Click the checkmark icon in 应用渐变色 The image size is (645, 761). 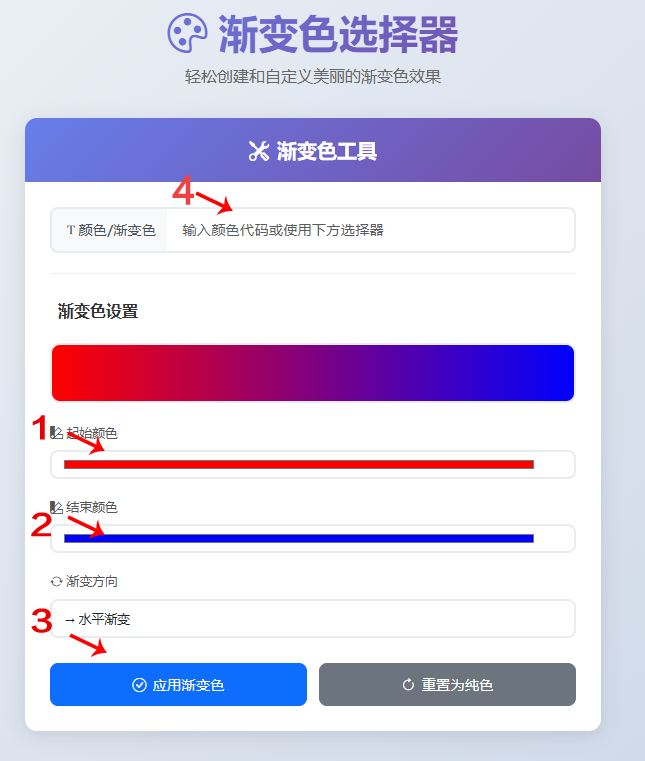click(139, 685)
